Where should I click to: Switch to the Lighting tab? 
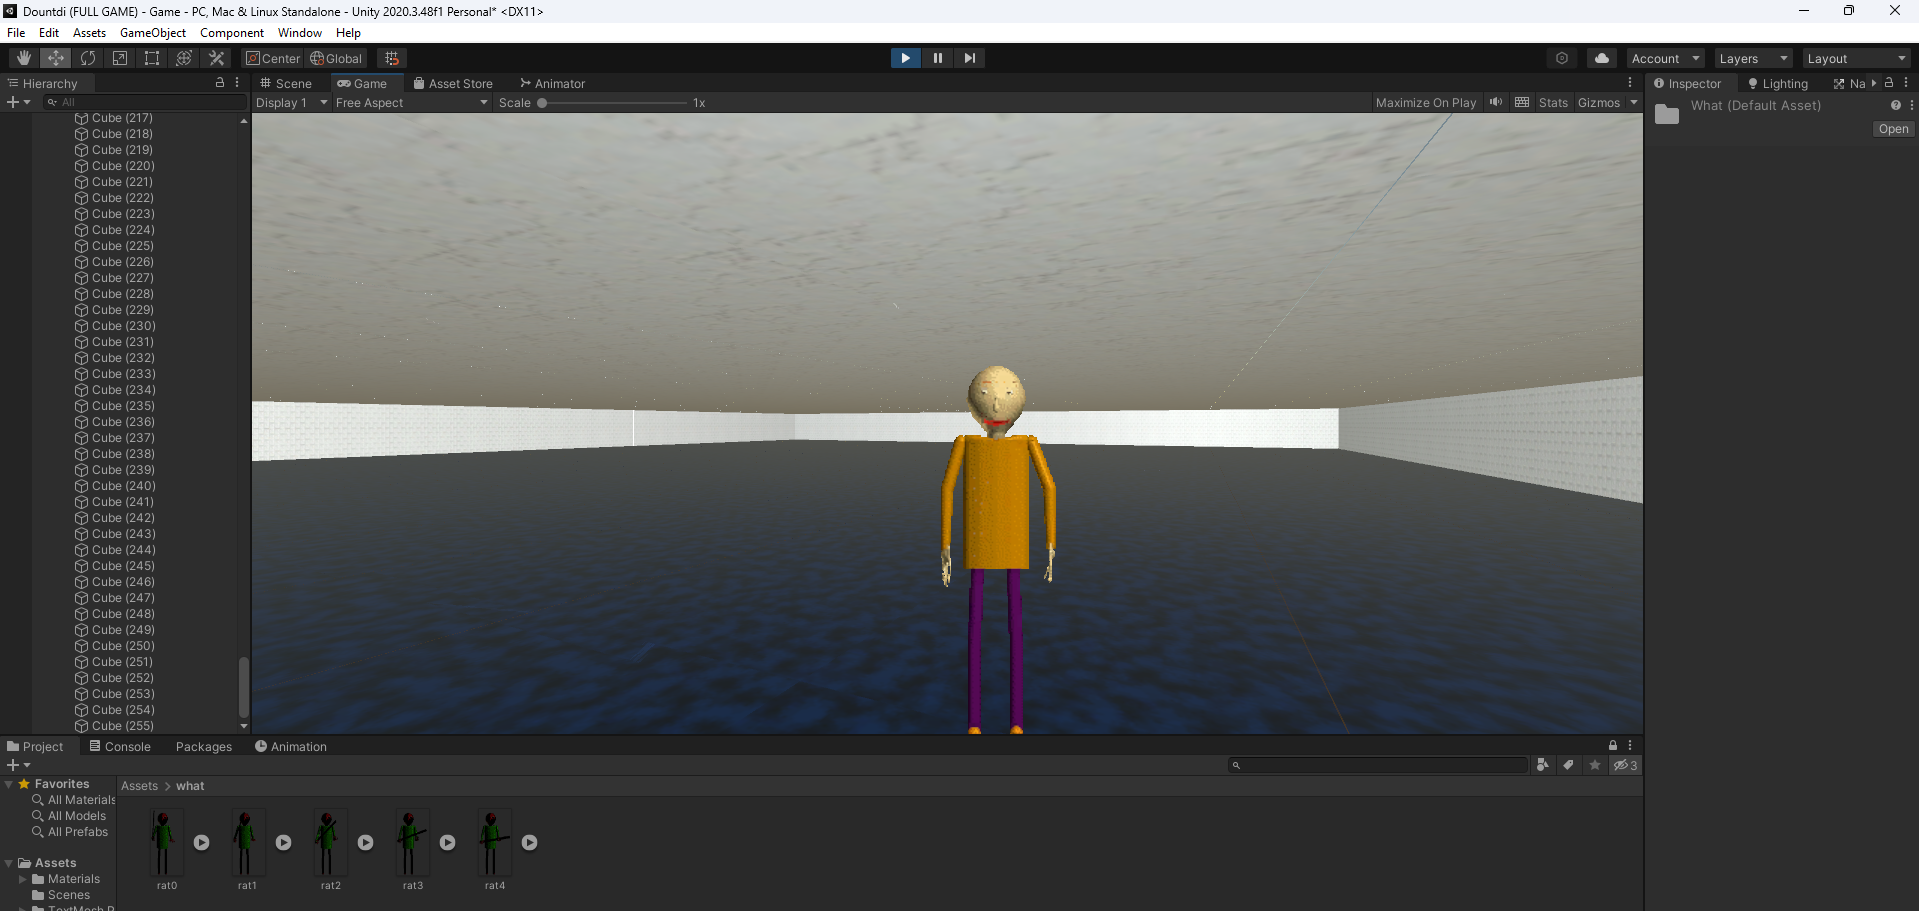click(1778, 83)
